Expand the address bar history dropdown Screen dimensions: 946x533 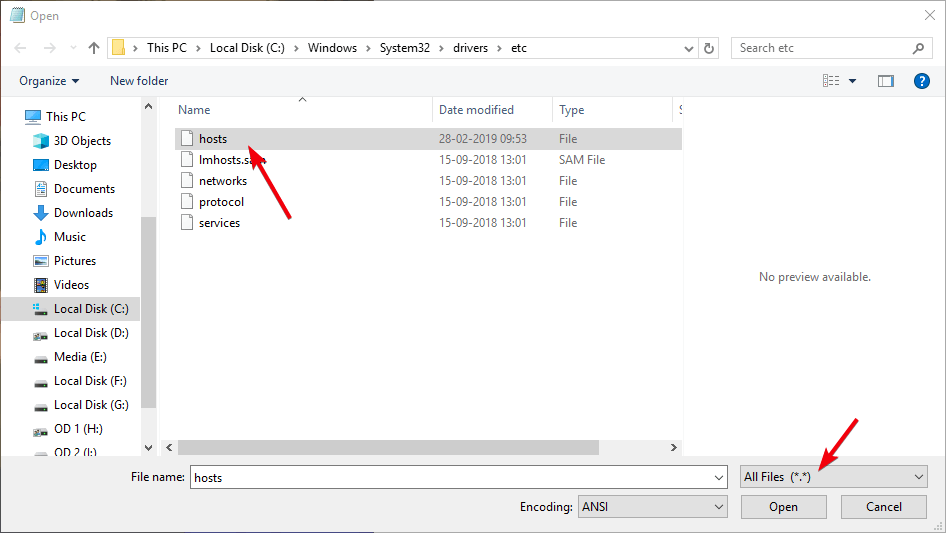688,48
